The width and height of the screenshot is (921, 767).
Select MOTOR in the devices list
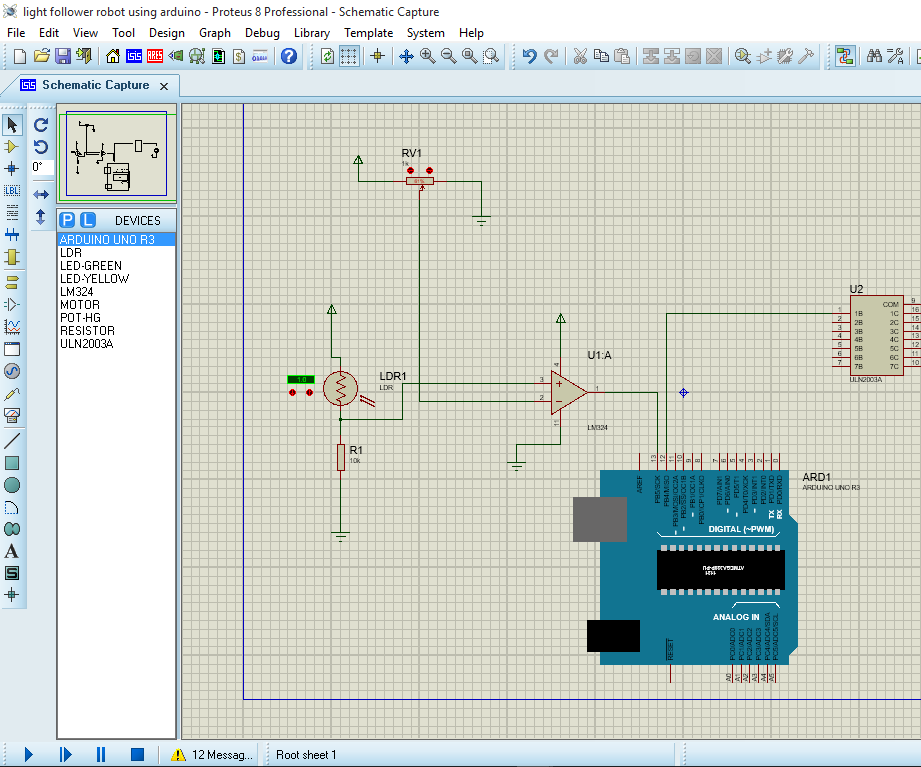tap(116, 305)
